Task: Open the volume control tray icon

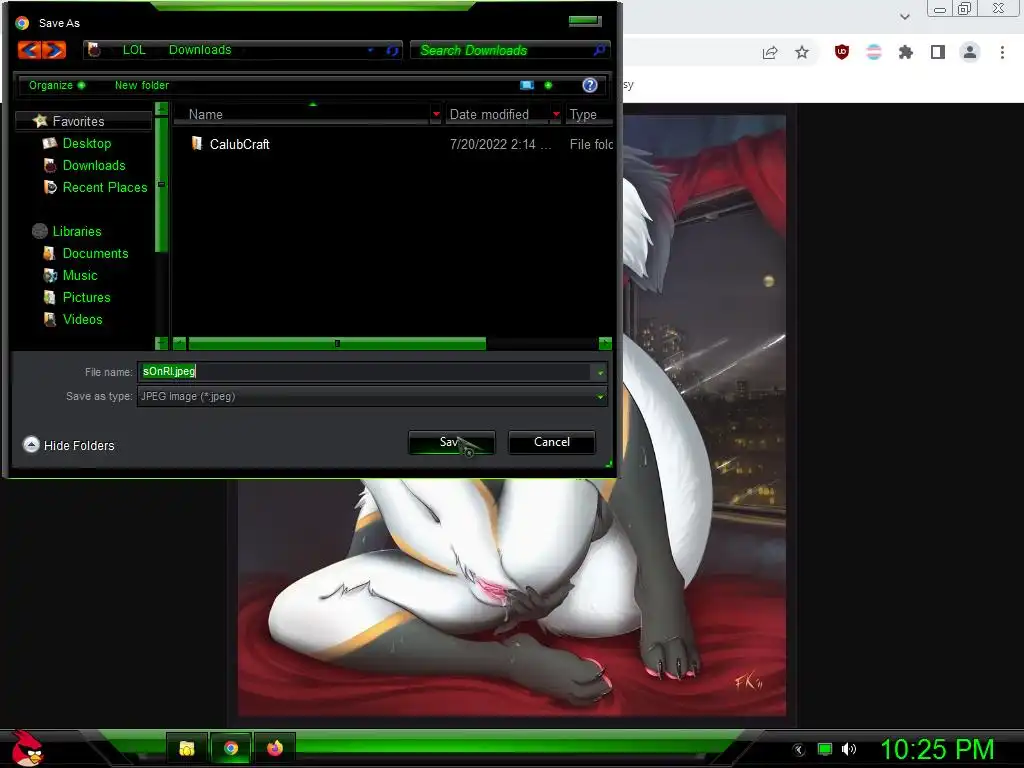Action: click(848, 749)
